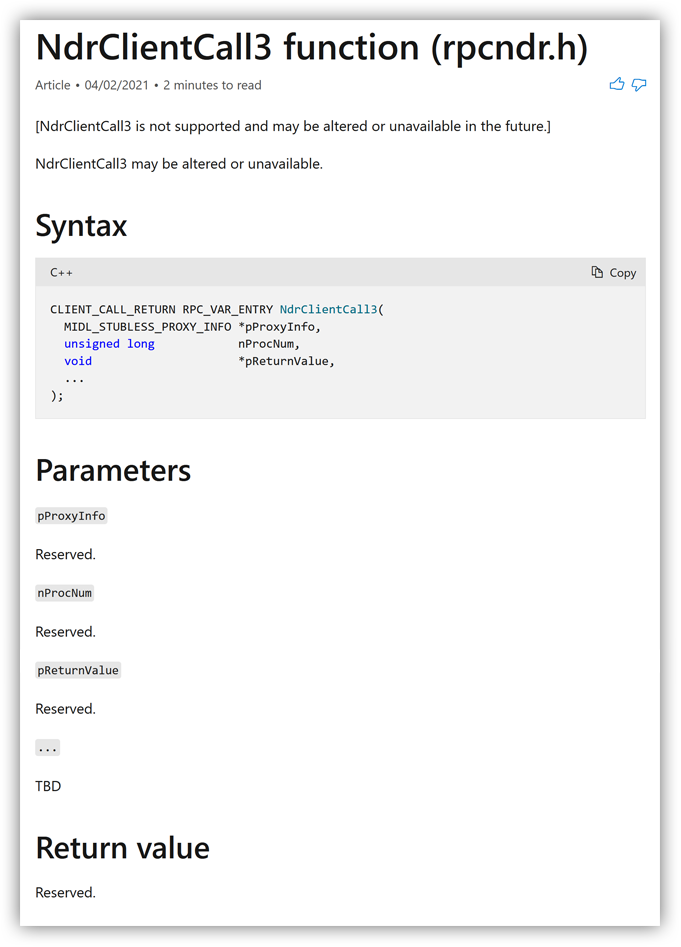Image resolution: width=681 pixels, height=947 pixels.
Task: Click CLIENT_CALL_RETURN in the code block
Action: pyautogui.click(x=113, y=309)
